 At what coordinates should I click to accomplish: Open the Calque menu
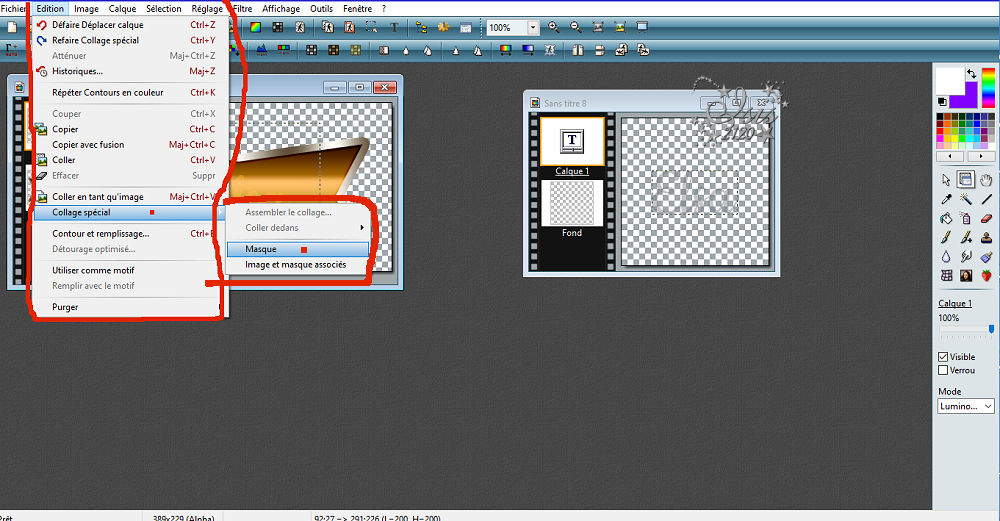click(x=122, y=8)
